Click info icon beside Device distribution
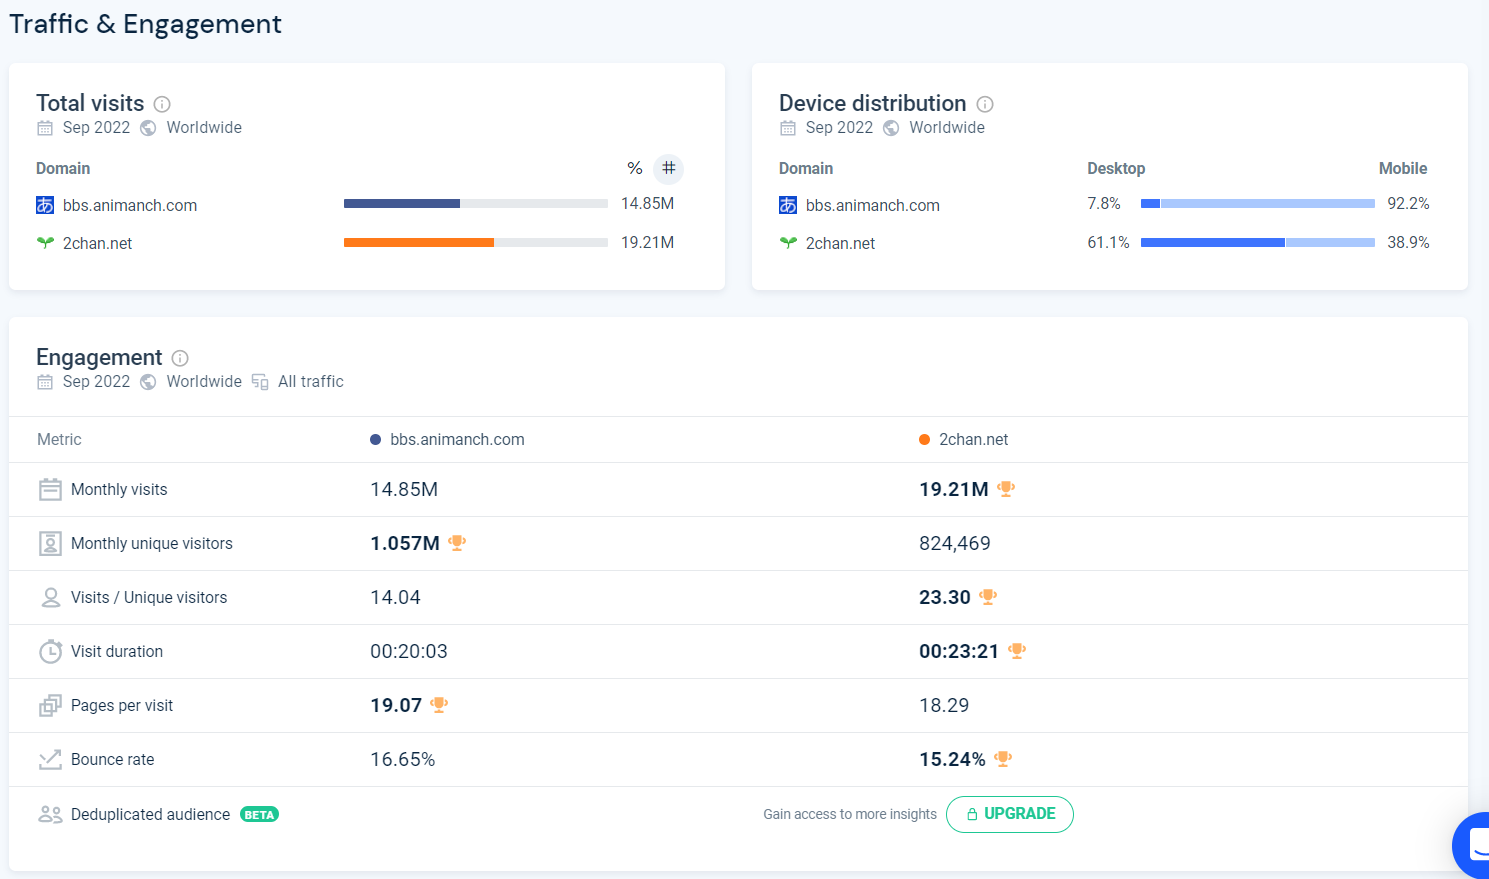 985,104
